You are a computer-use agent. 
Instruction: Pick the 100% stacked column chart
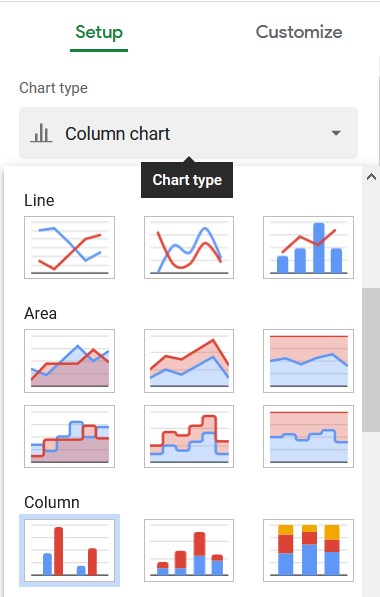pyautogui.click(x=308, y=551)
